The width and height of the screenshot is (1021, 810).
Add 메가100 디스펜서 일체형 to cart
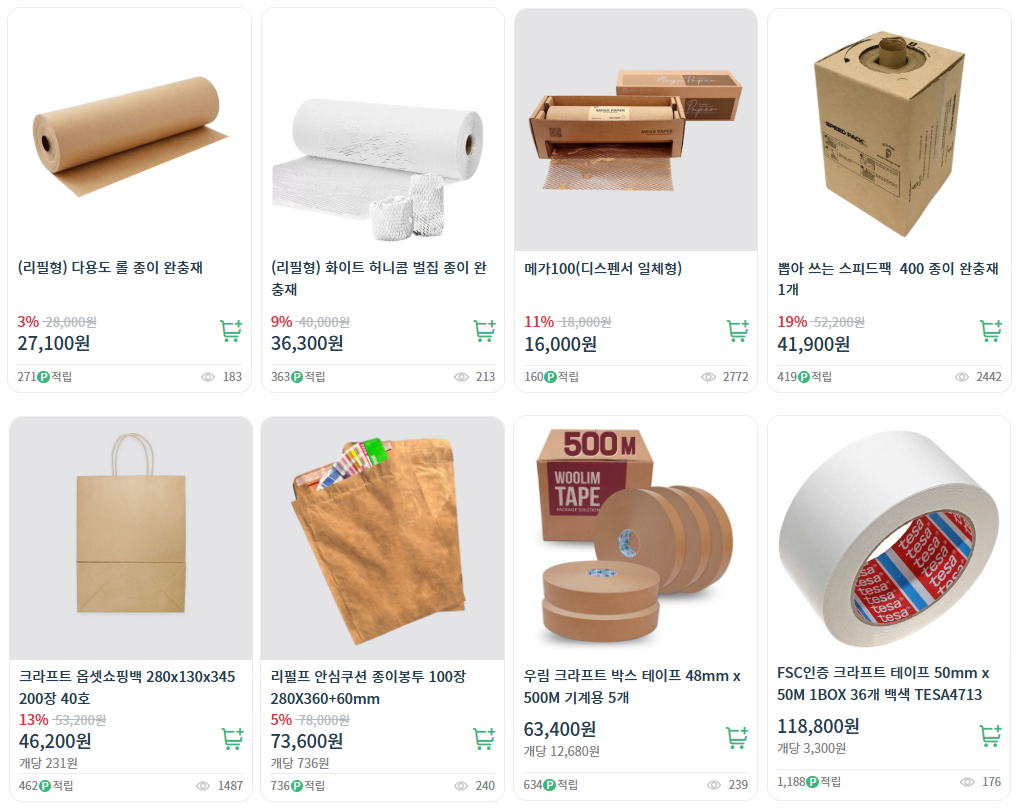[x=738, y=331]
